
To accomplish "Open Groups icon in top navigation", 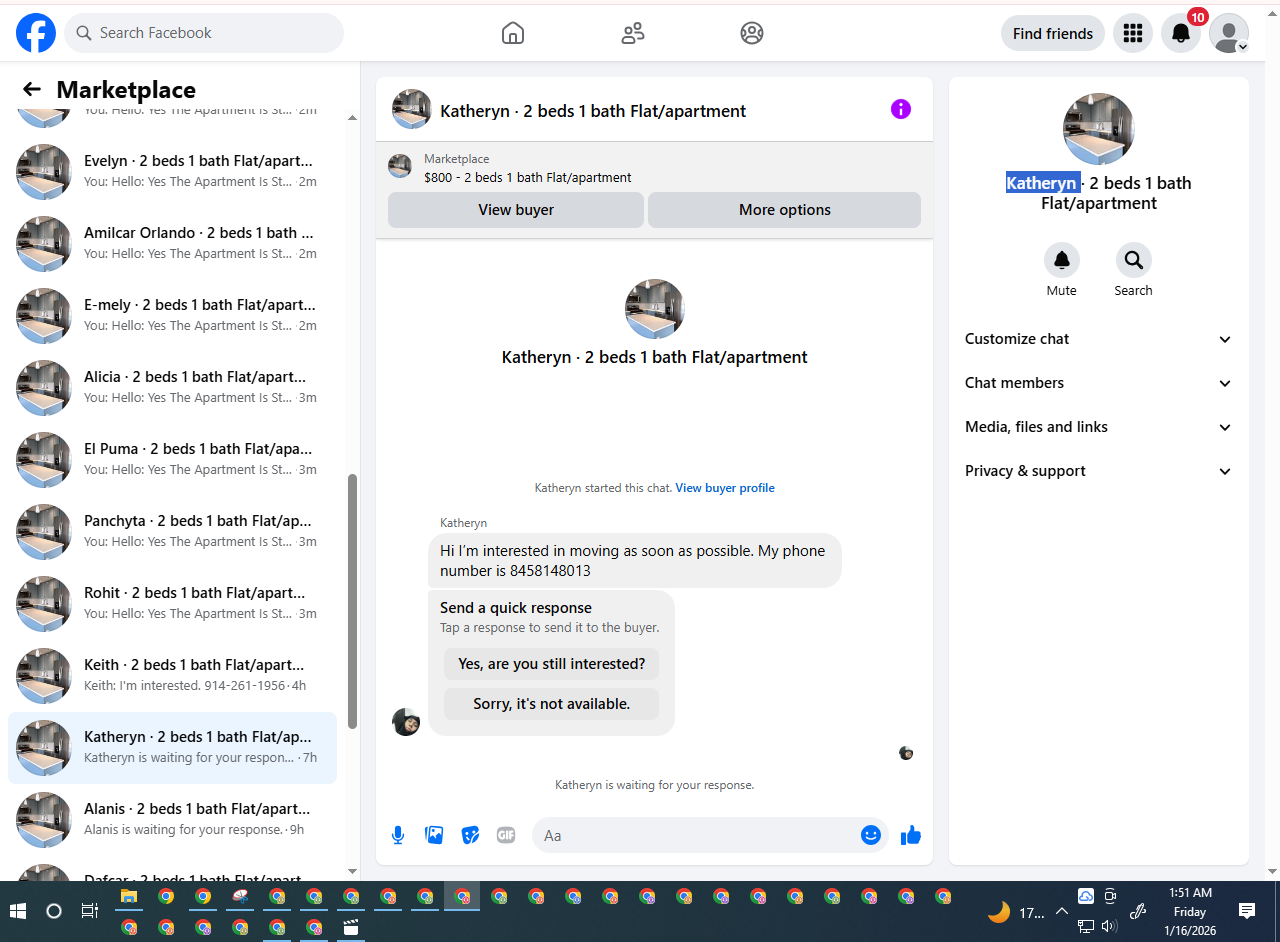I will pos(752,33).
